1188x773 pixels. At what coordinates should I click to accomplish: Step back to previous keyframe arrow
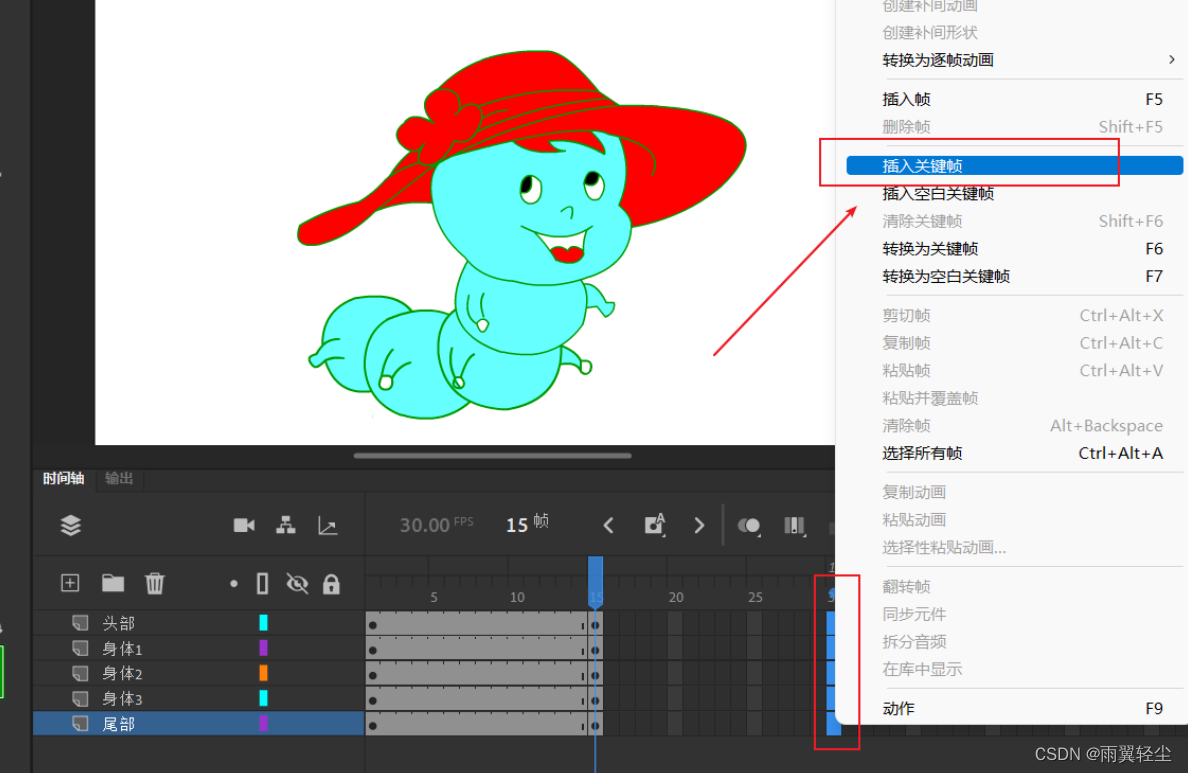[x=608, y=525]
